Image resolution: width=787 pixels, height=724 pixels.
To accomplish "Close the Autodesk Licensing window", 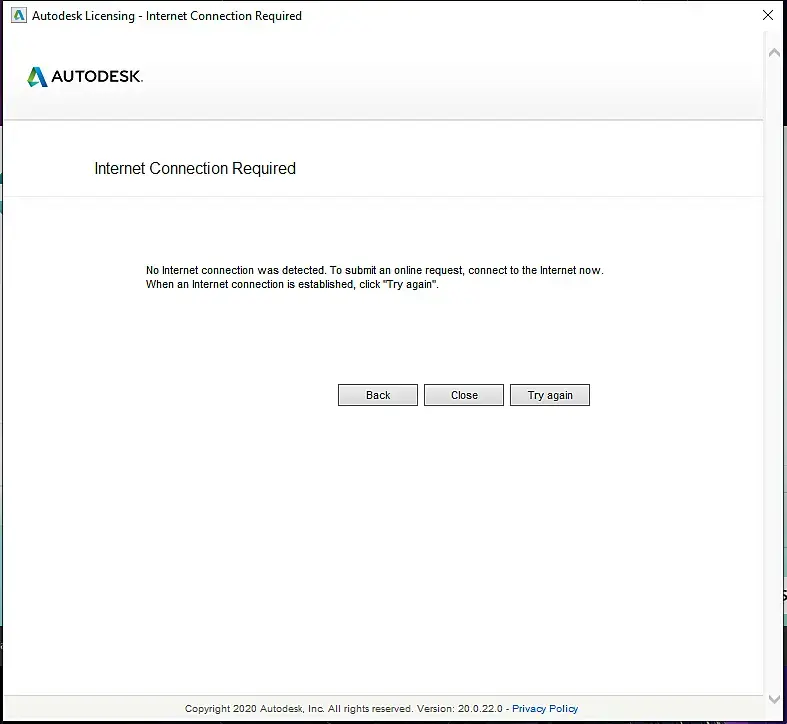I will point(767,15).
